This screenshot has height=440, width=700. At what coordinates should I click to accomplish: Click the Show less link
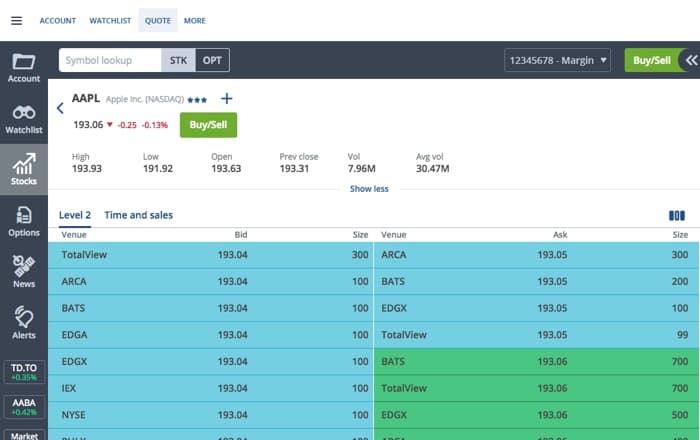point(369,189)
